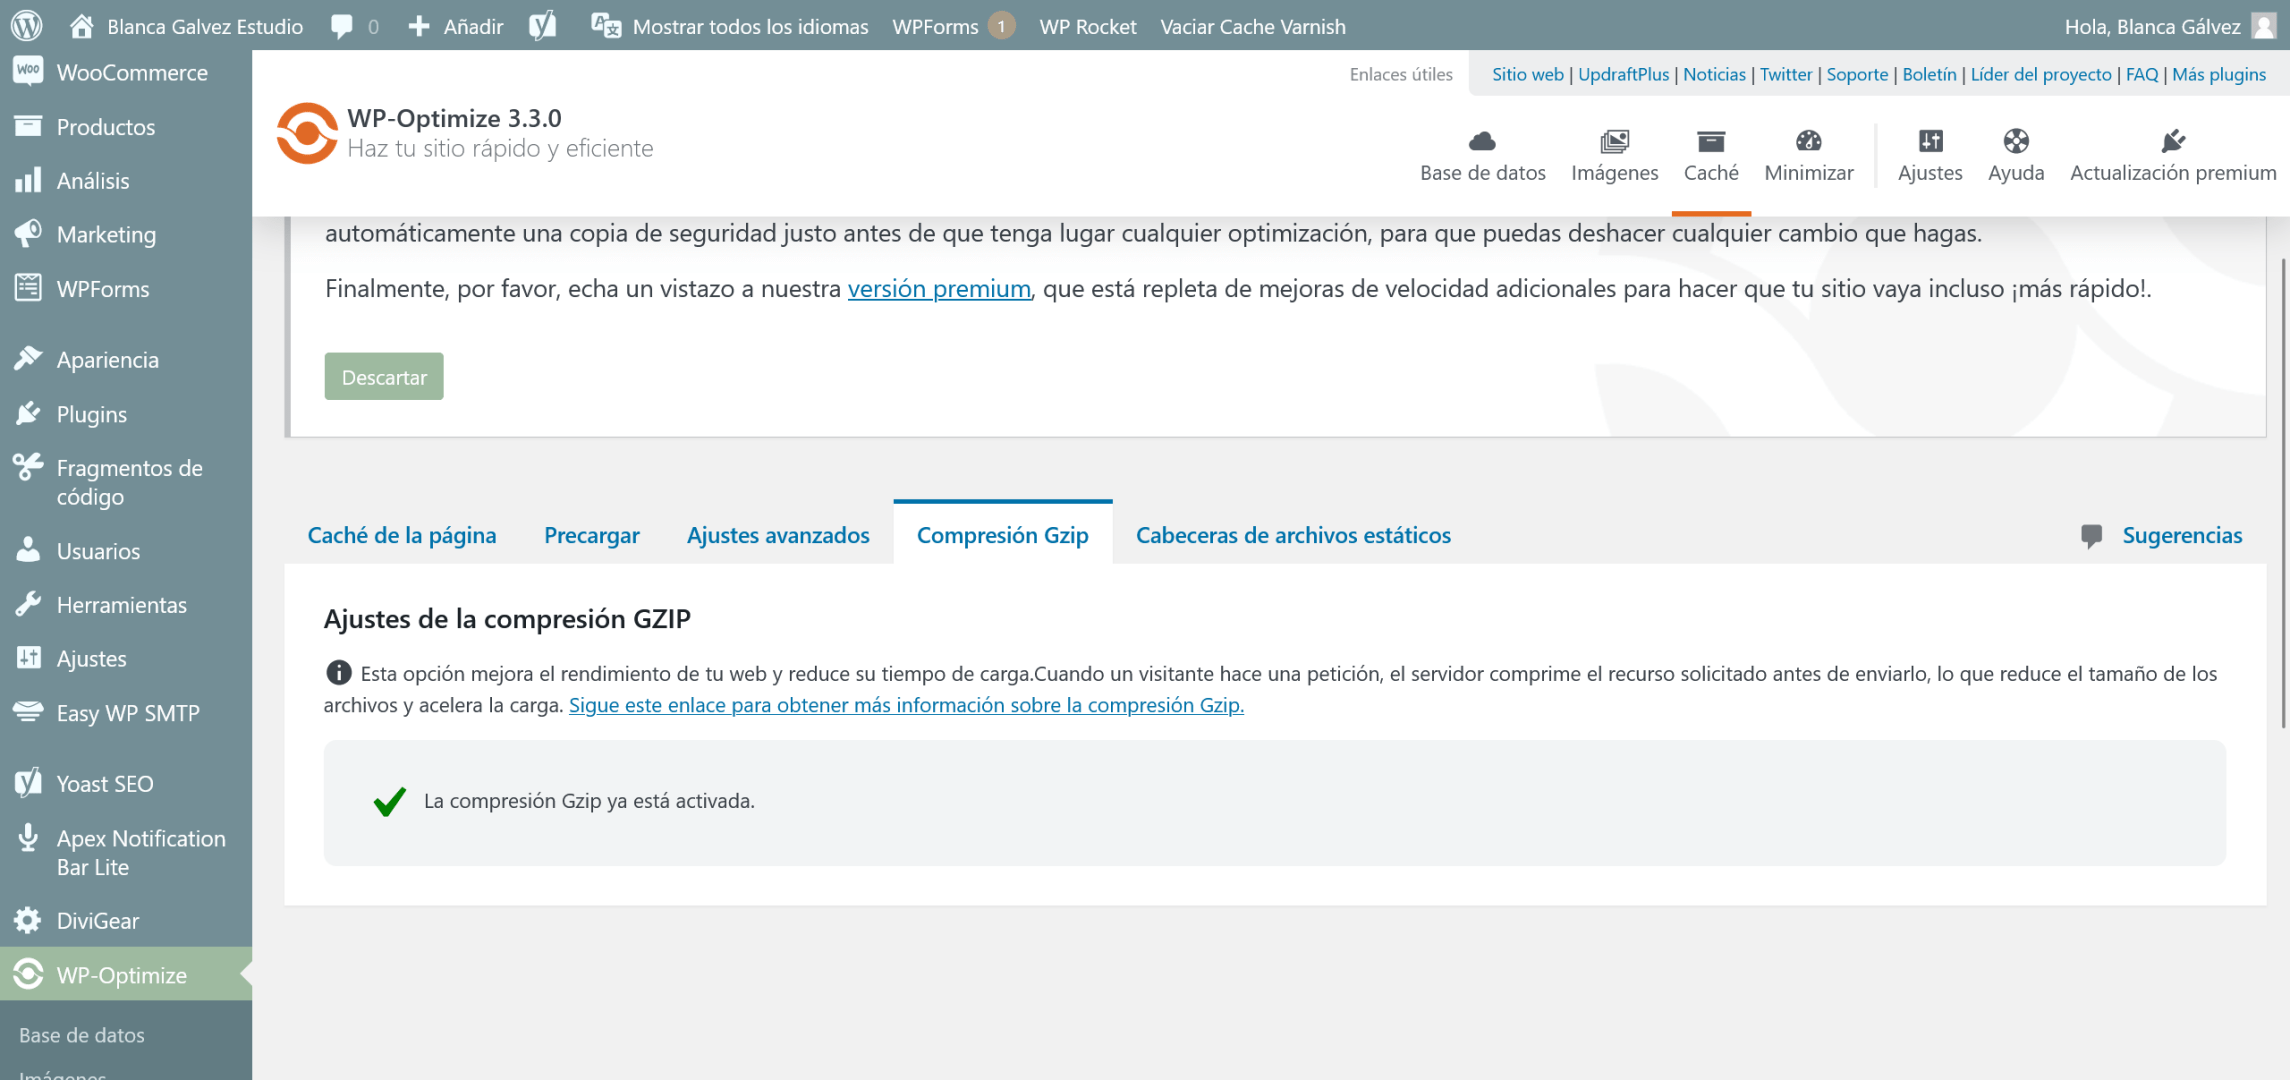
Task: Switch to Cabeceras de archivos estáticos tab
Action: click(1293, 535)
